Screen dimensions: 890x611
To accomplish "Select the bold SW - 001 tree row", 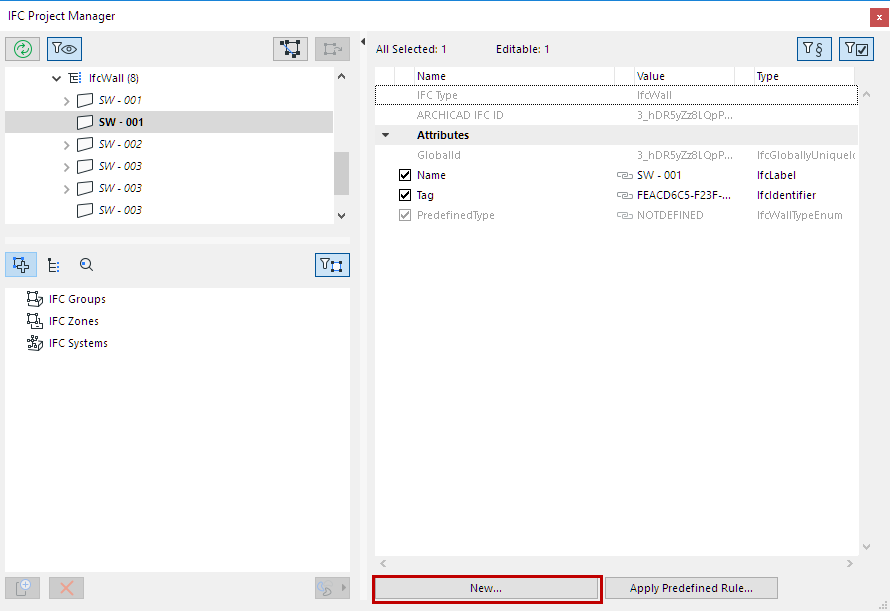I will click(169, 122).
